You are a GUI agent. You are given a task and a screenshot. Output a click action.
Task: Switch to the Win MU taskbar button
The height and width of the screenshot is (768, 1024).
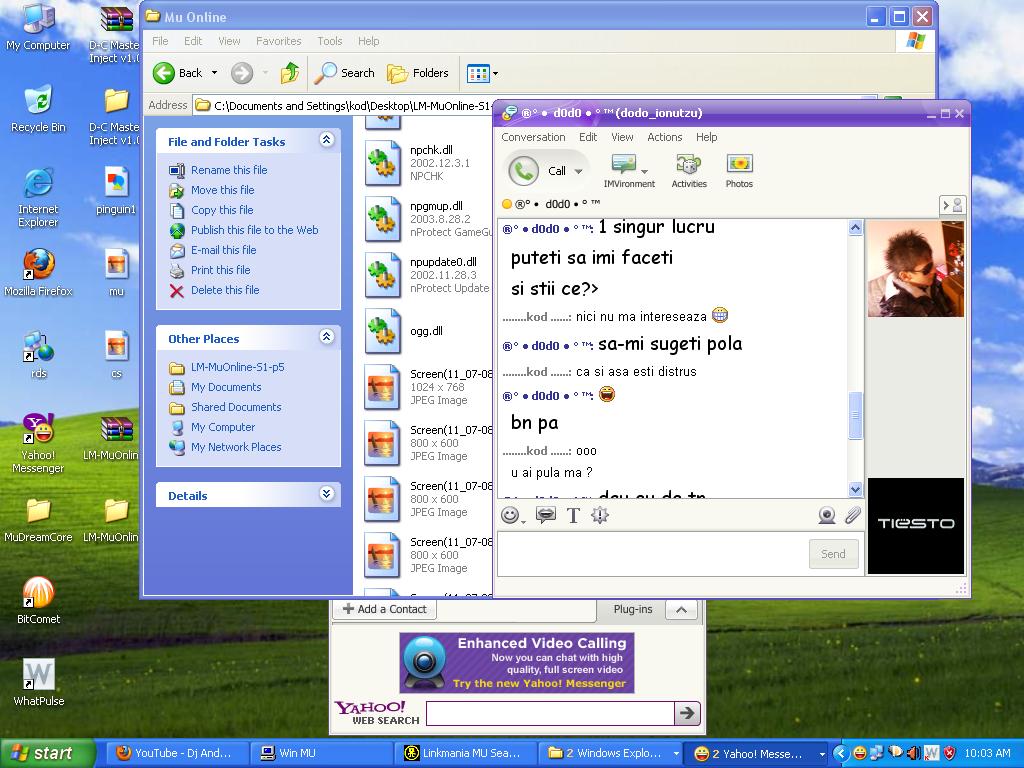pyautogui.click(x=321, y=754)
